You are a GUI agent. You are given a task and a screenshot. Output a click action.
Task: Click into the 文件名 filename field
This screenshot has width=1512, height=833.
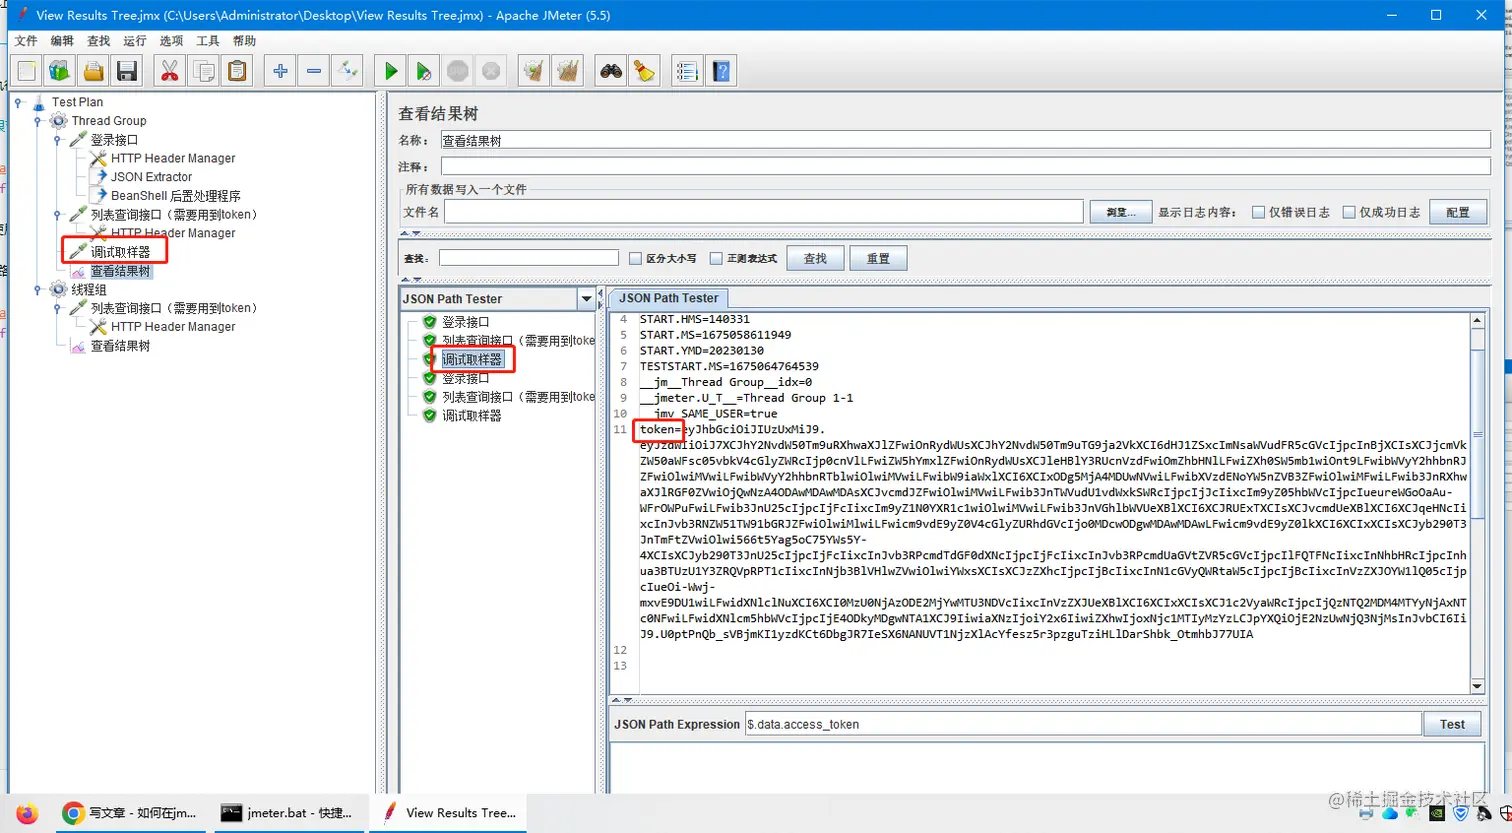(764, 212)
